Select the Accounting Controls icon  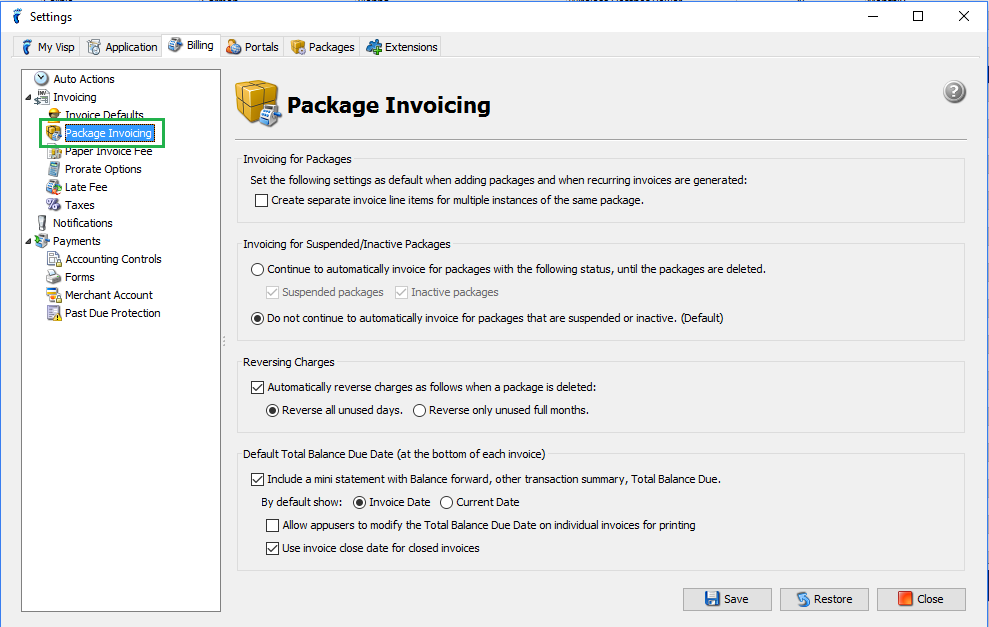[x=54, y=259]
